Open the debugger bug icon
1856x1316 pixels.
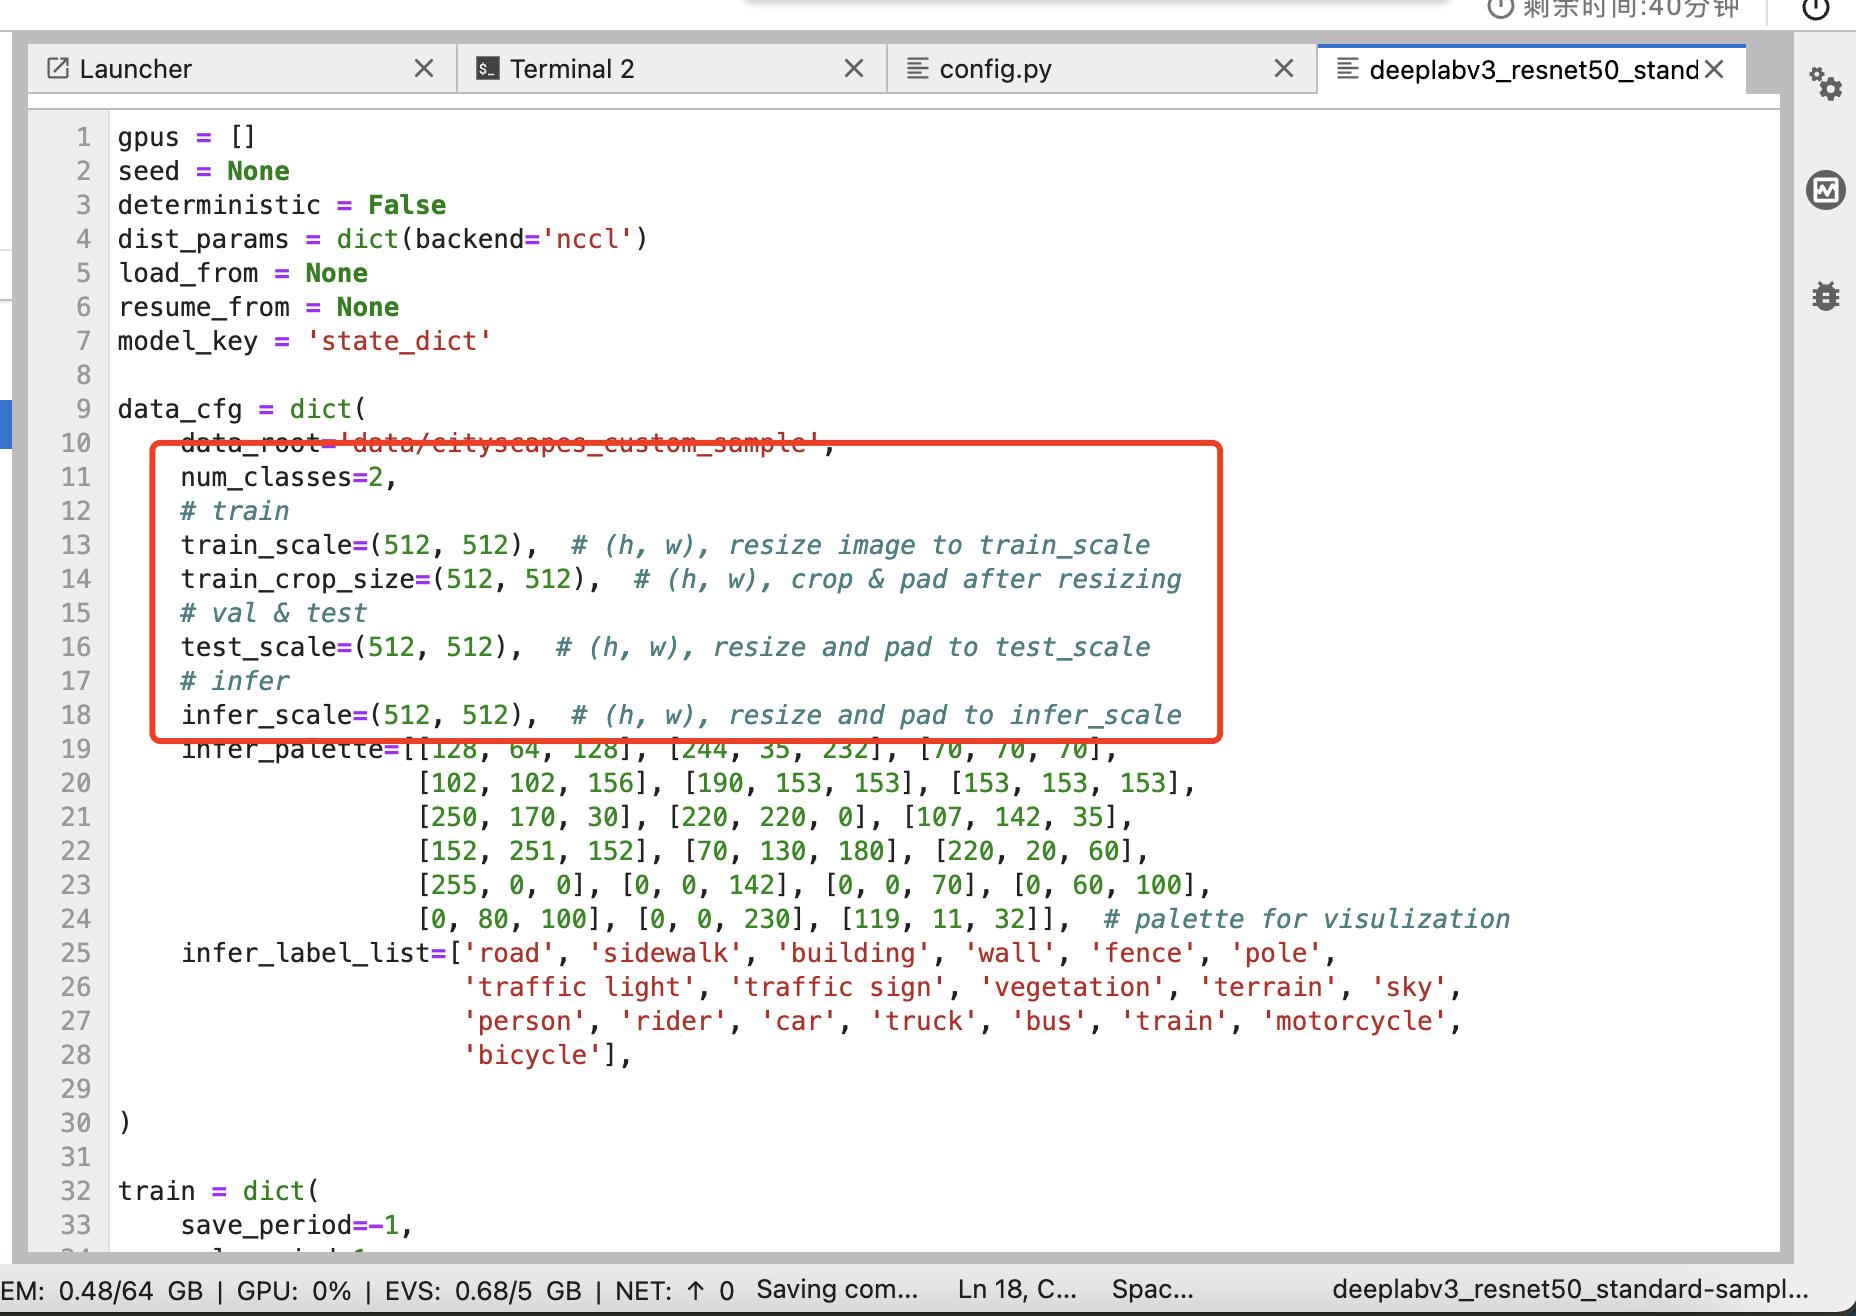click(x=1826, y=295)
